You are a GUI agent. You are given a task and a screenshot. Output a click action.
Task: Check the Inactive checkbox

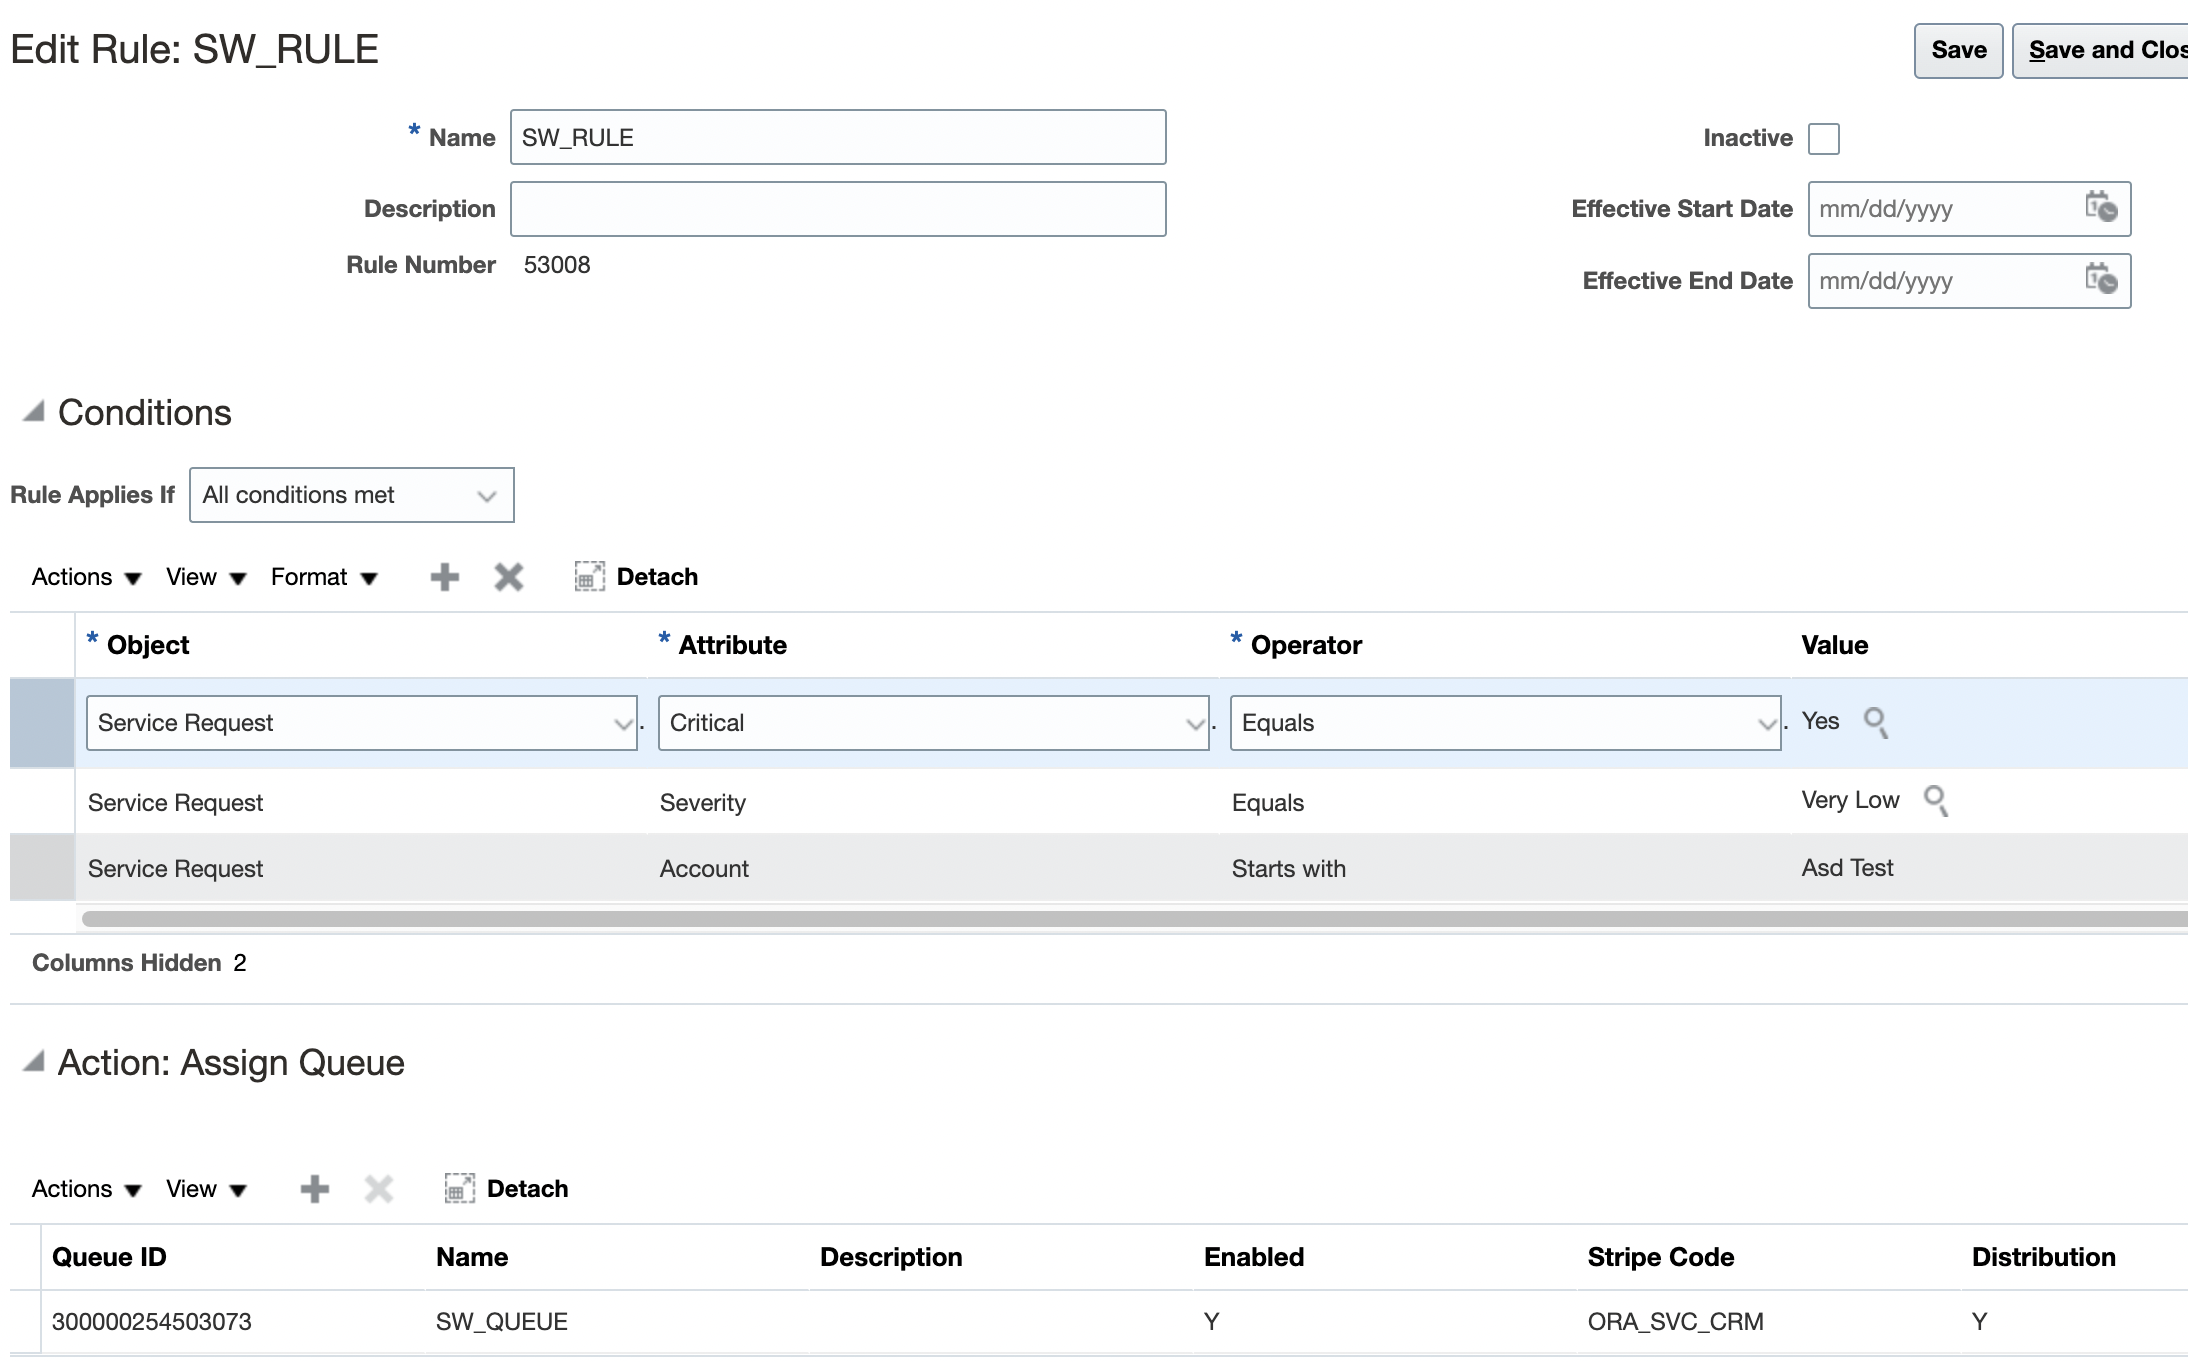1823,138
